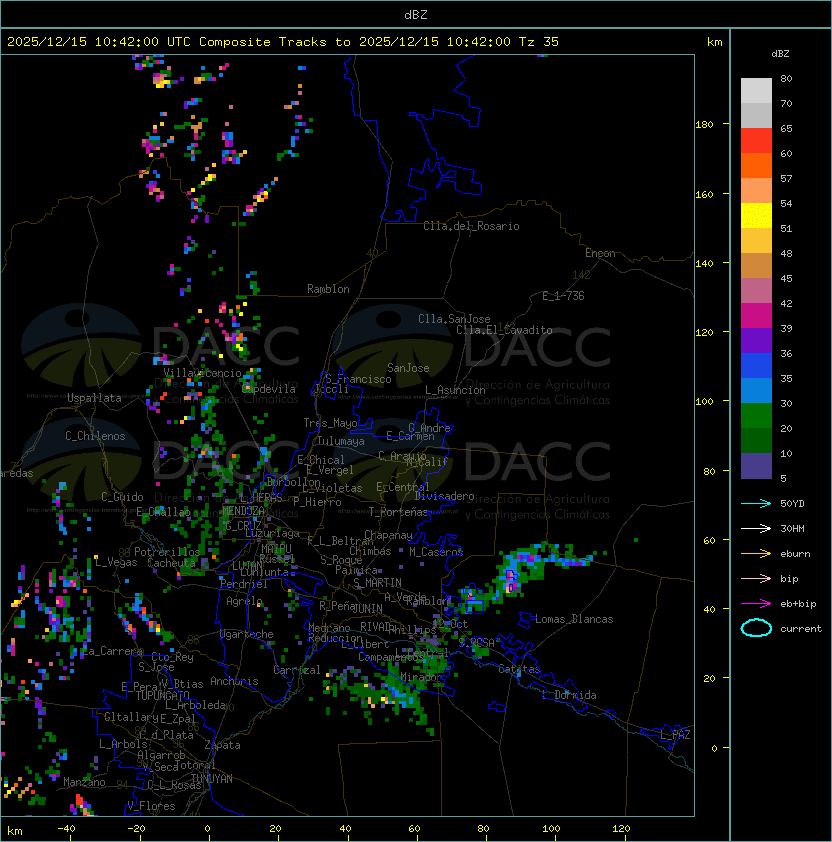Click the 'Villavicencio' map label
Viewport: 832px width, 842px height.
(202, 373)
